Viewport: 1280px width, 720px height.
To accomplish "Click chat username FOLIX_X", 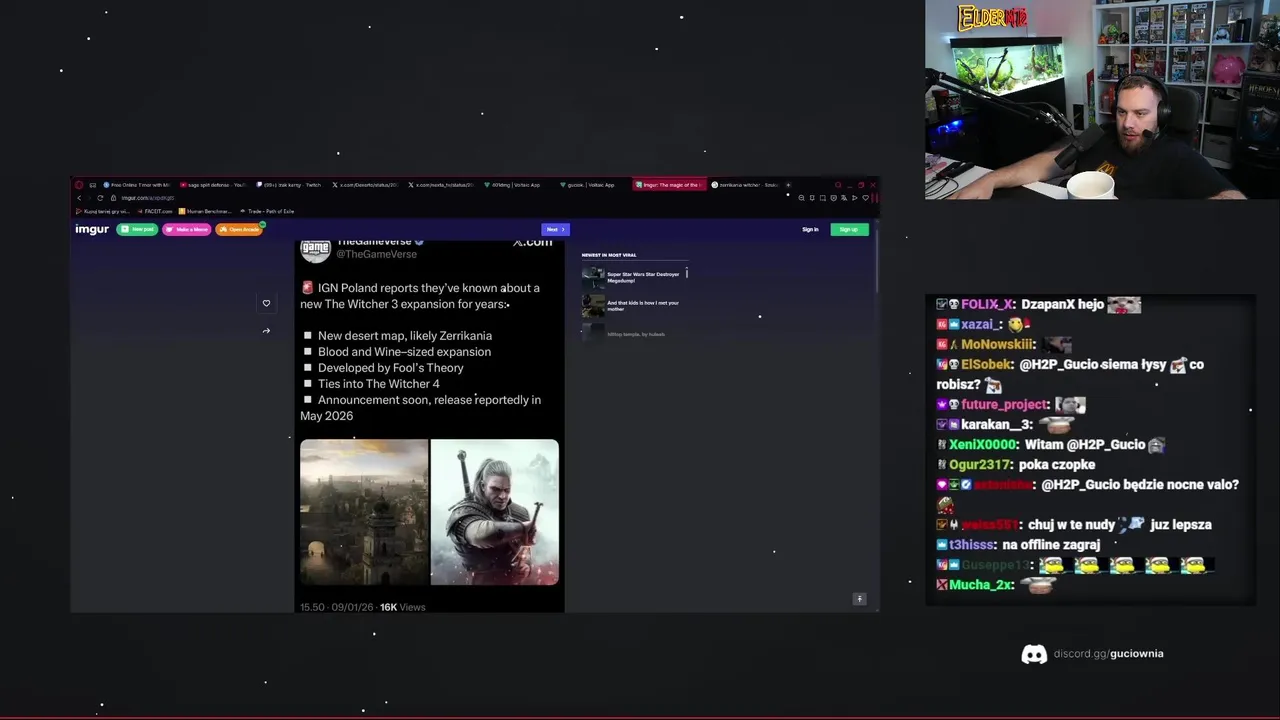I will point(988,304).
